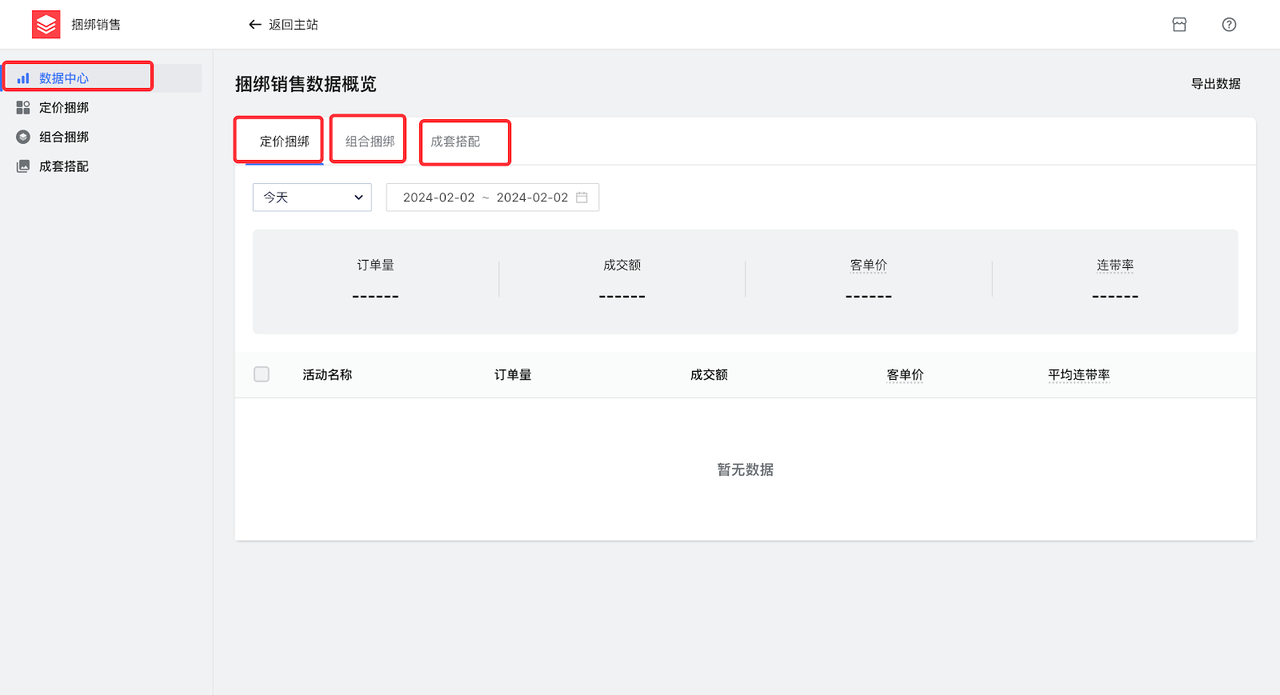The image size is (1280, 695).
Task: Select the header checkbox in the data table
Action: (261, 374)
